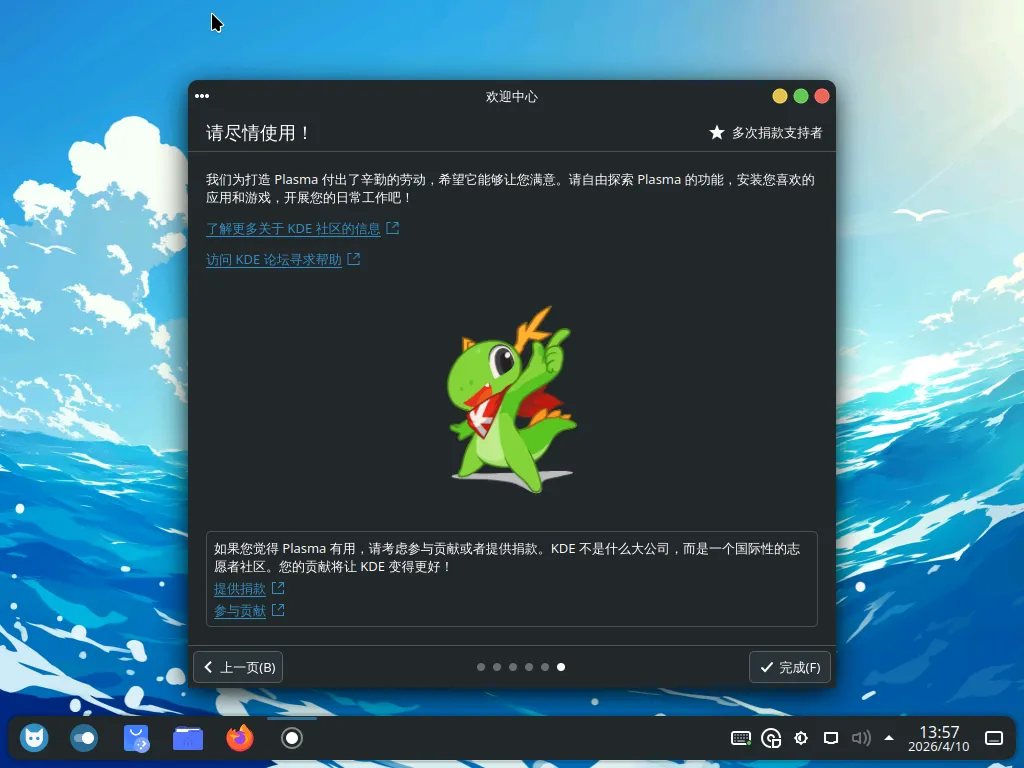Click the external-link icon after KDE 论坛寻求帮助
This screenshot has width=1024, height=768.
click(x=353, y=259)
